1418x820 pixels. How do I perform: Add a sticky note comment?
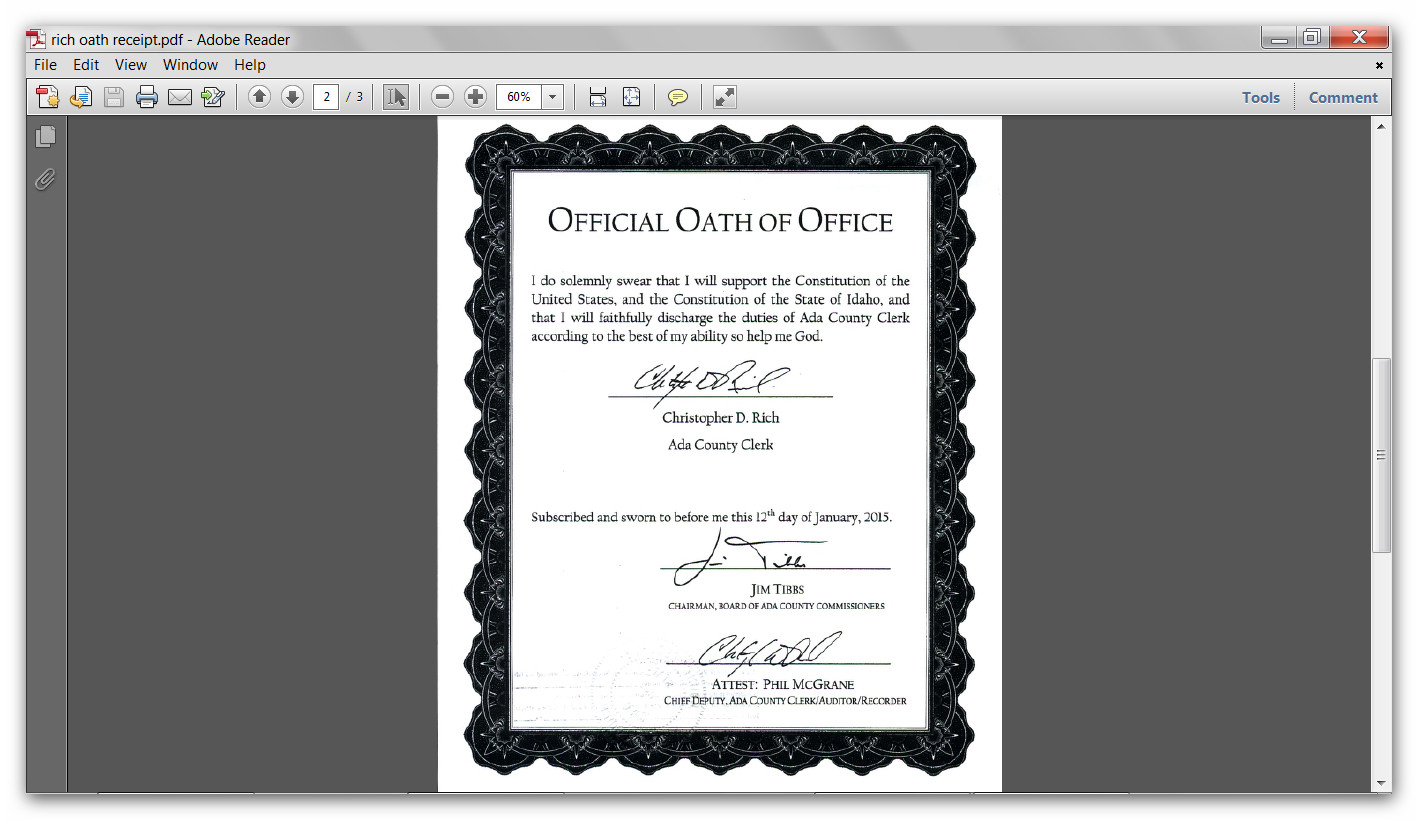click(x=678, y=97)
